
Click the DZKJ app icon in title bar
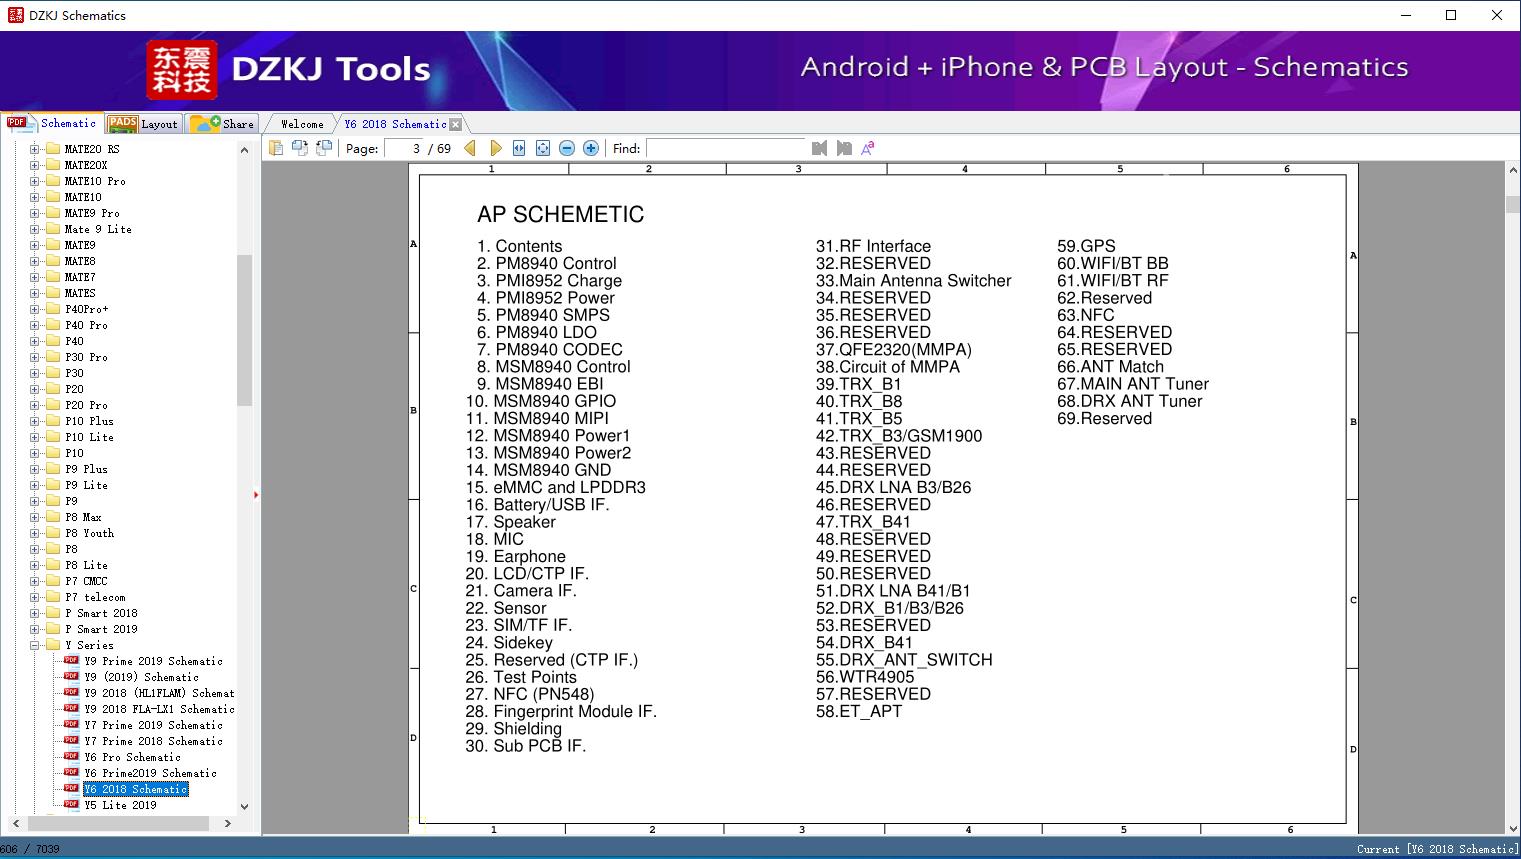[15, 15]
